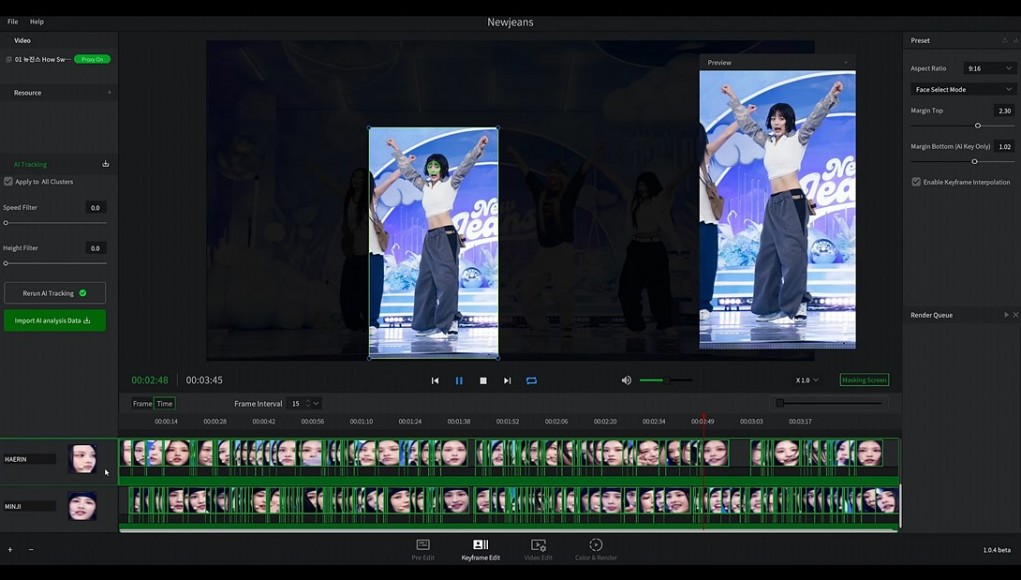Click Import AI analysis Data button
This screenshot has width=1021, height=580.
click(55, 321)
